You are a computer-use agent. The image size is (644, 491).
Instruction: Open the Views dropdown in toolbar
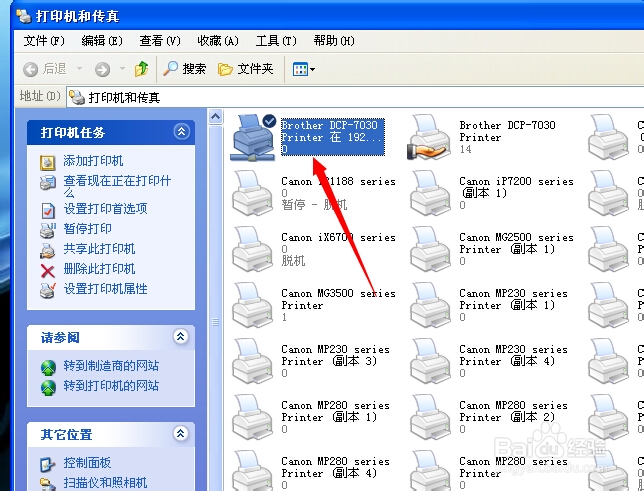point(304,69)
